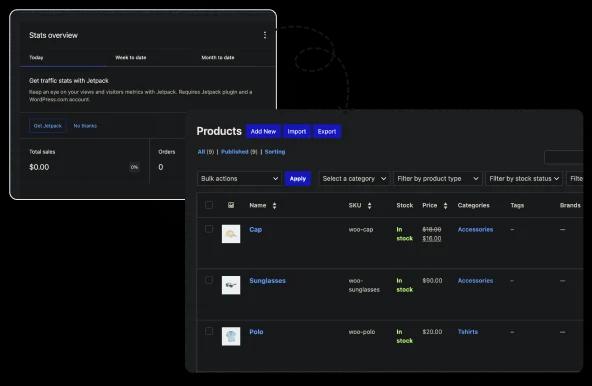Switch to Month to date tab
The height and width of the screenshot is (386, 592).
pyautogui.click(x=218, y=58)
